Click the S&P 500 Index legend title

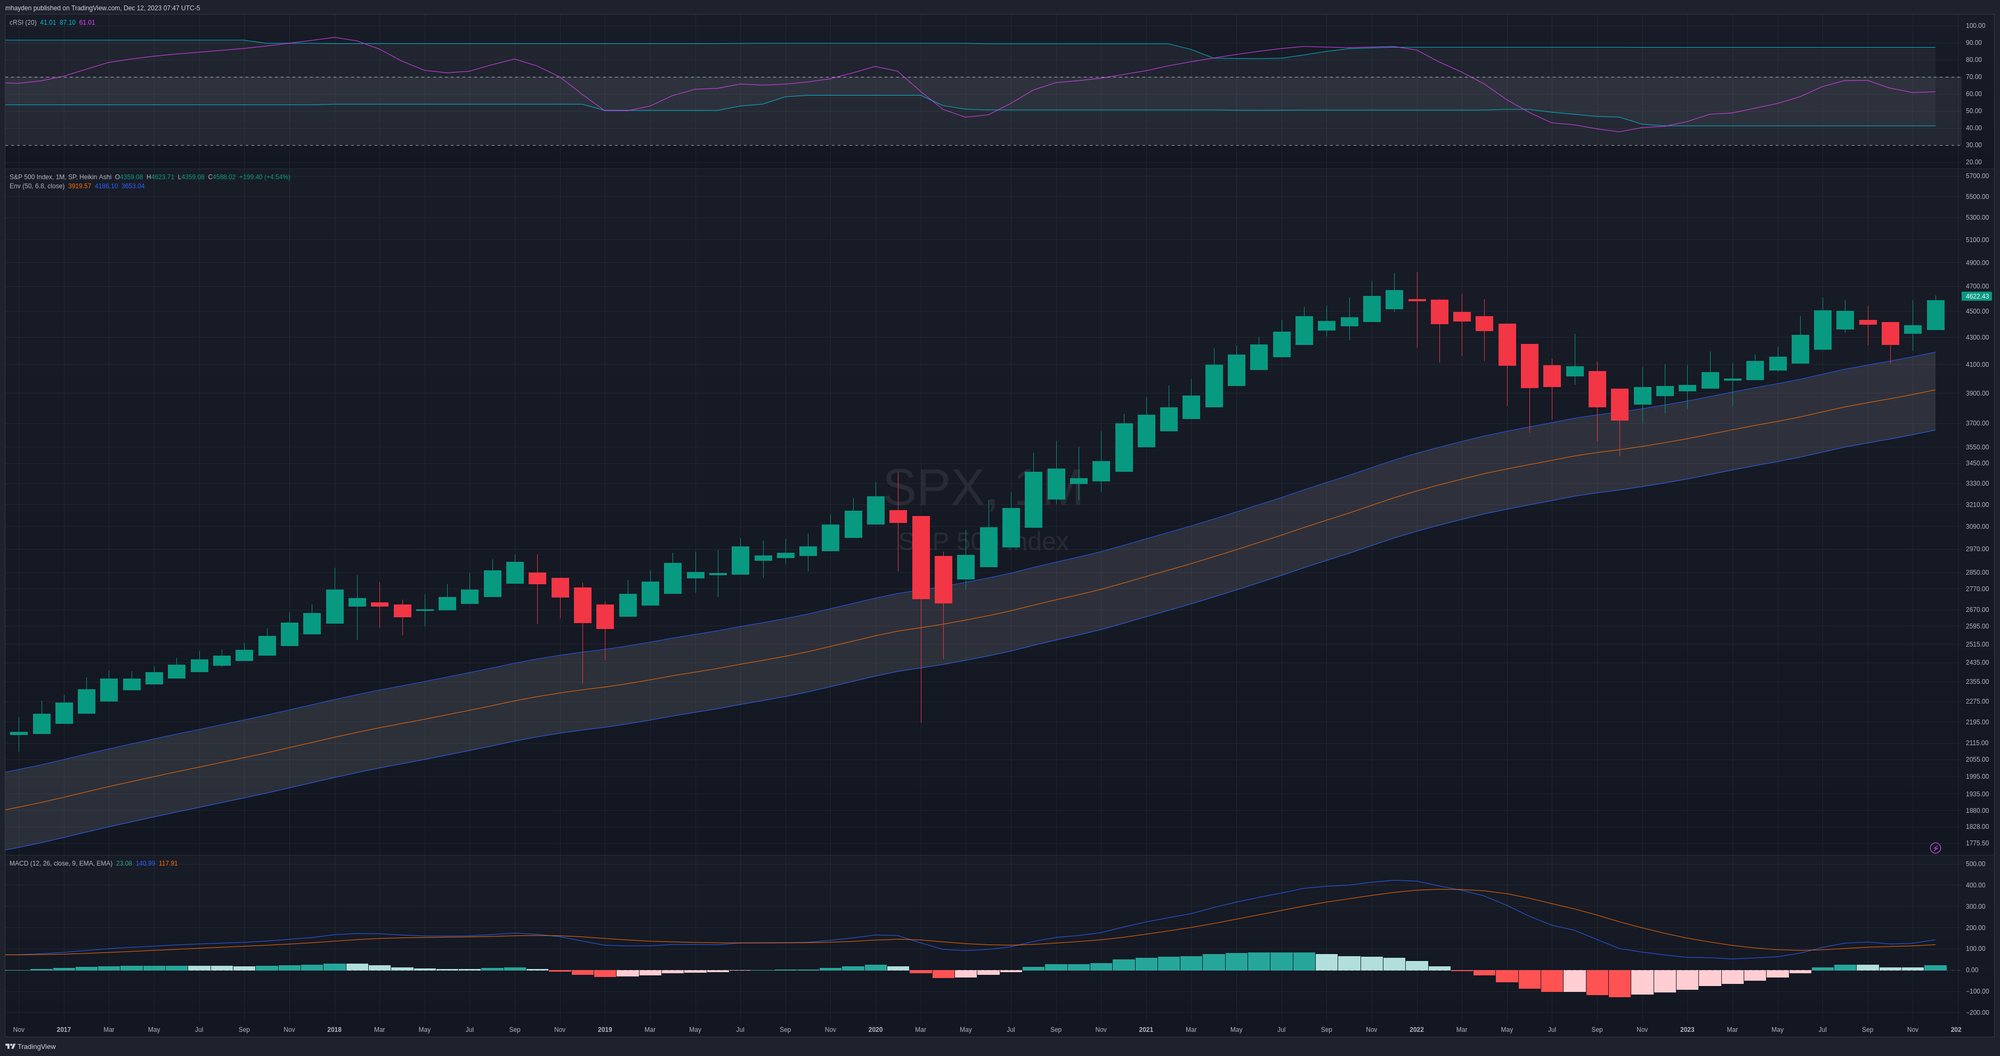(x=60, y=177)
